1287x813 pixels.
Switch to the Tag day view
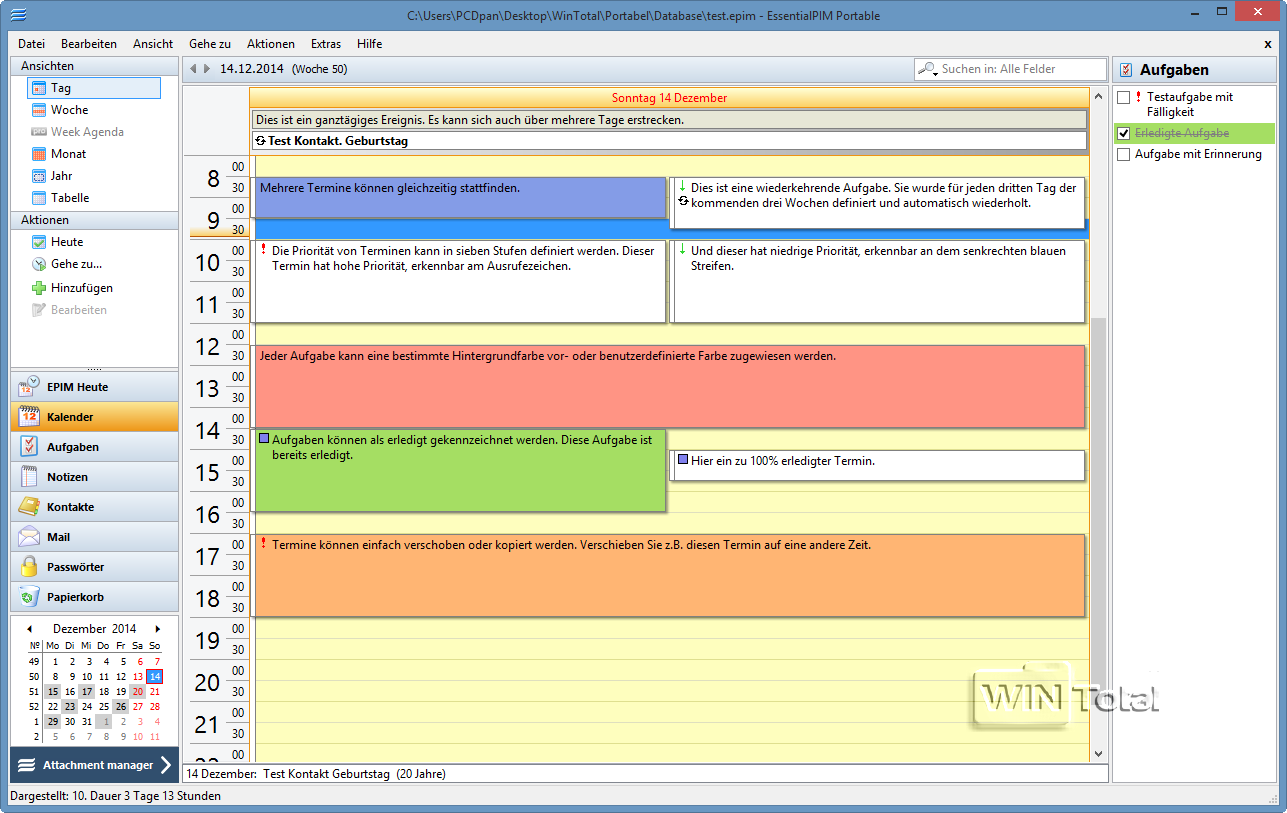coord(94,88)
